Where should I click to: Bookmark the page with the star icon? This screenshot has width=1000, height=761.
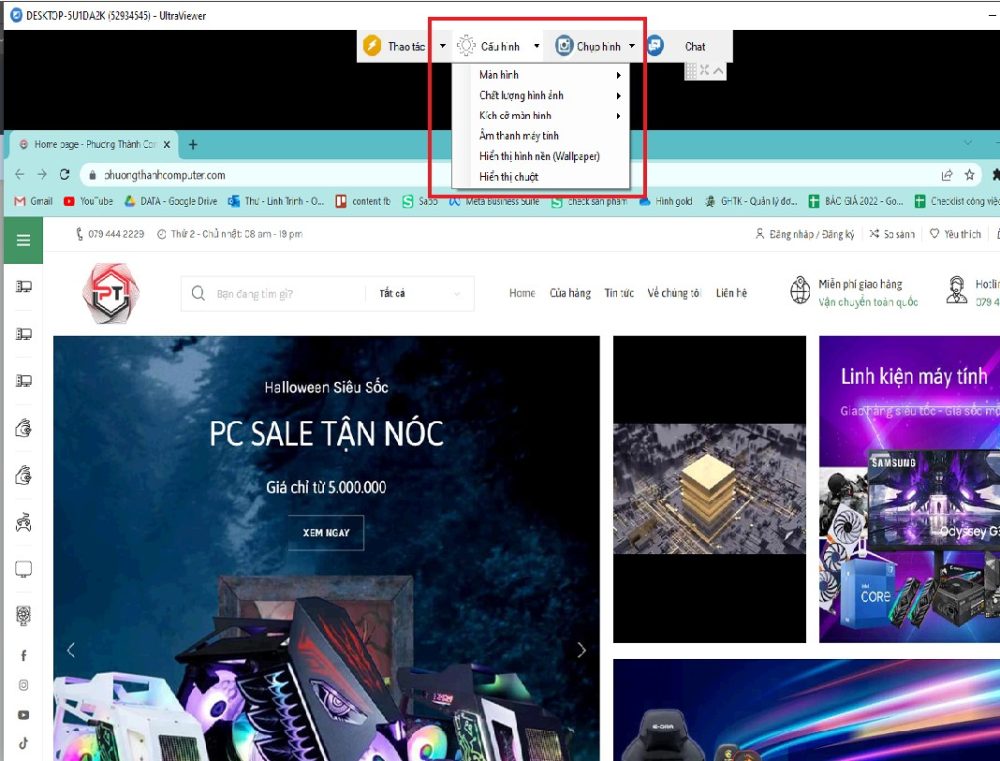(969, 175)
